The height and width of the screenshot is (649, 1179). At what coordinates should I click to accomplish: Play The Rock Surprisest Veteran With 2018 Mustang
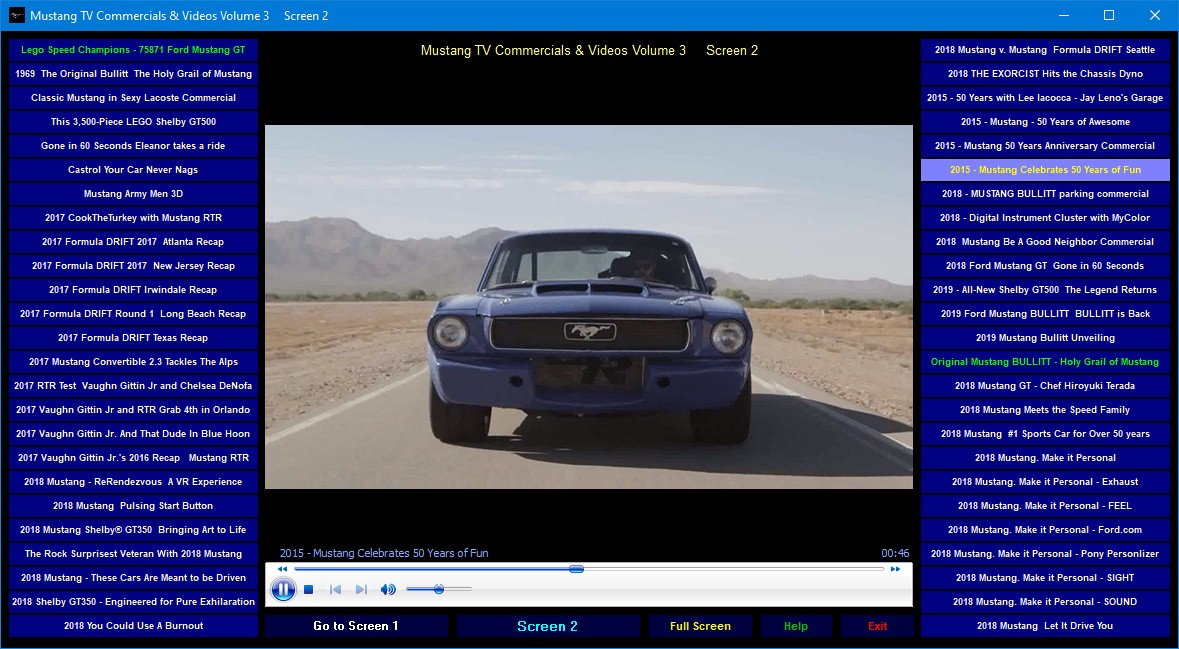(x=133, y=554)
